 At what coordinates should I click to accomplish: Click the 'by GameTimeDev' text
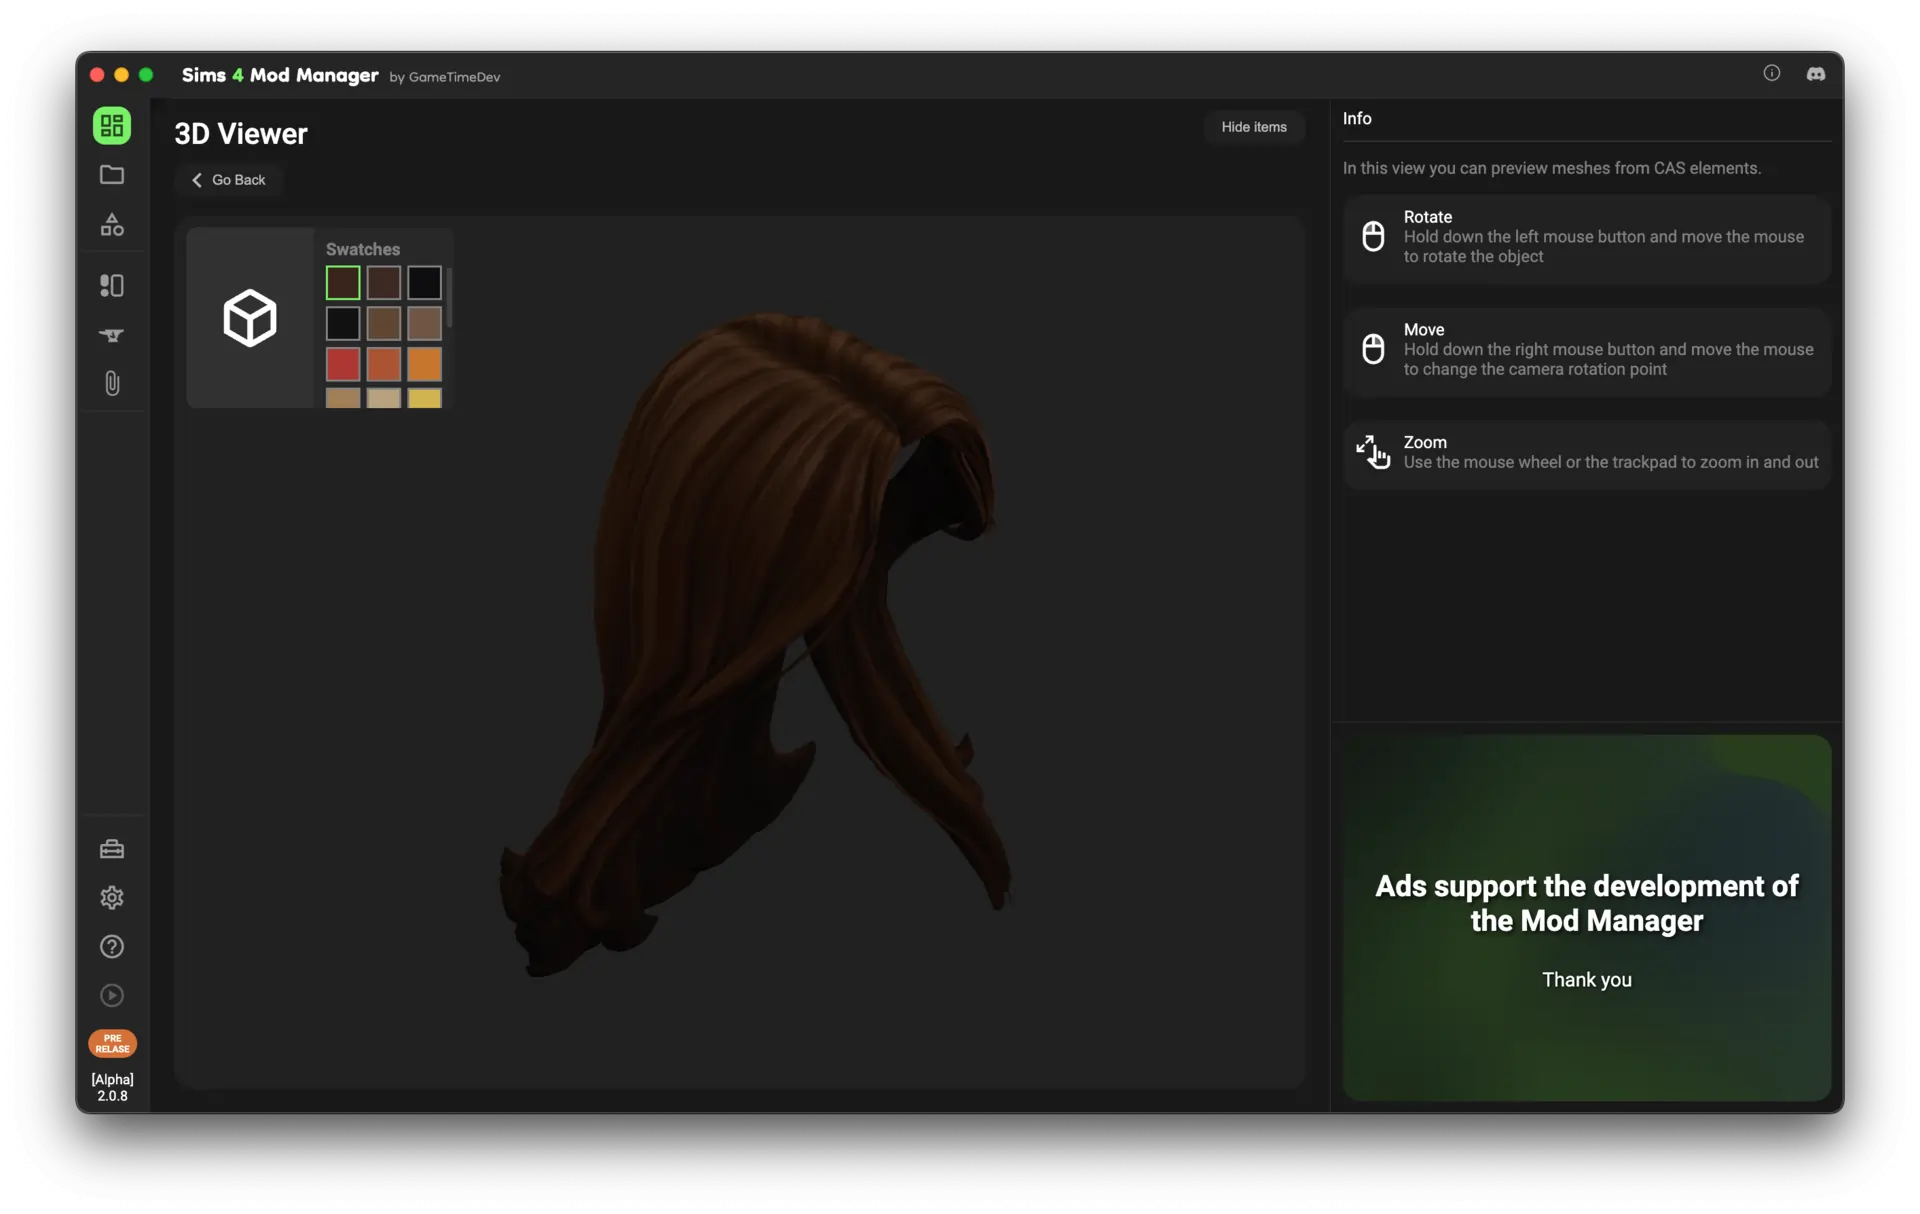(445, 77)
